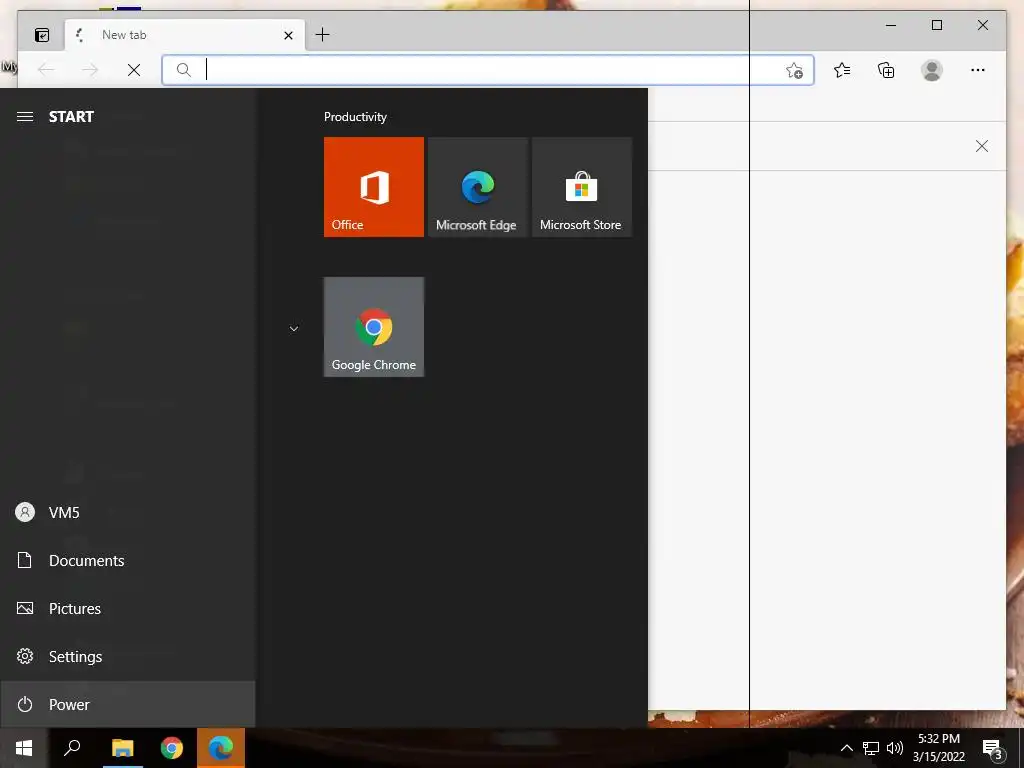Stop loading the page in Edge
The width and height of the screenshot is (1024, 768).
pos(134,70)
